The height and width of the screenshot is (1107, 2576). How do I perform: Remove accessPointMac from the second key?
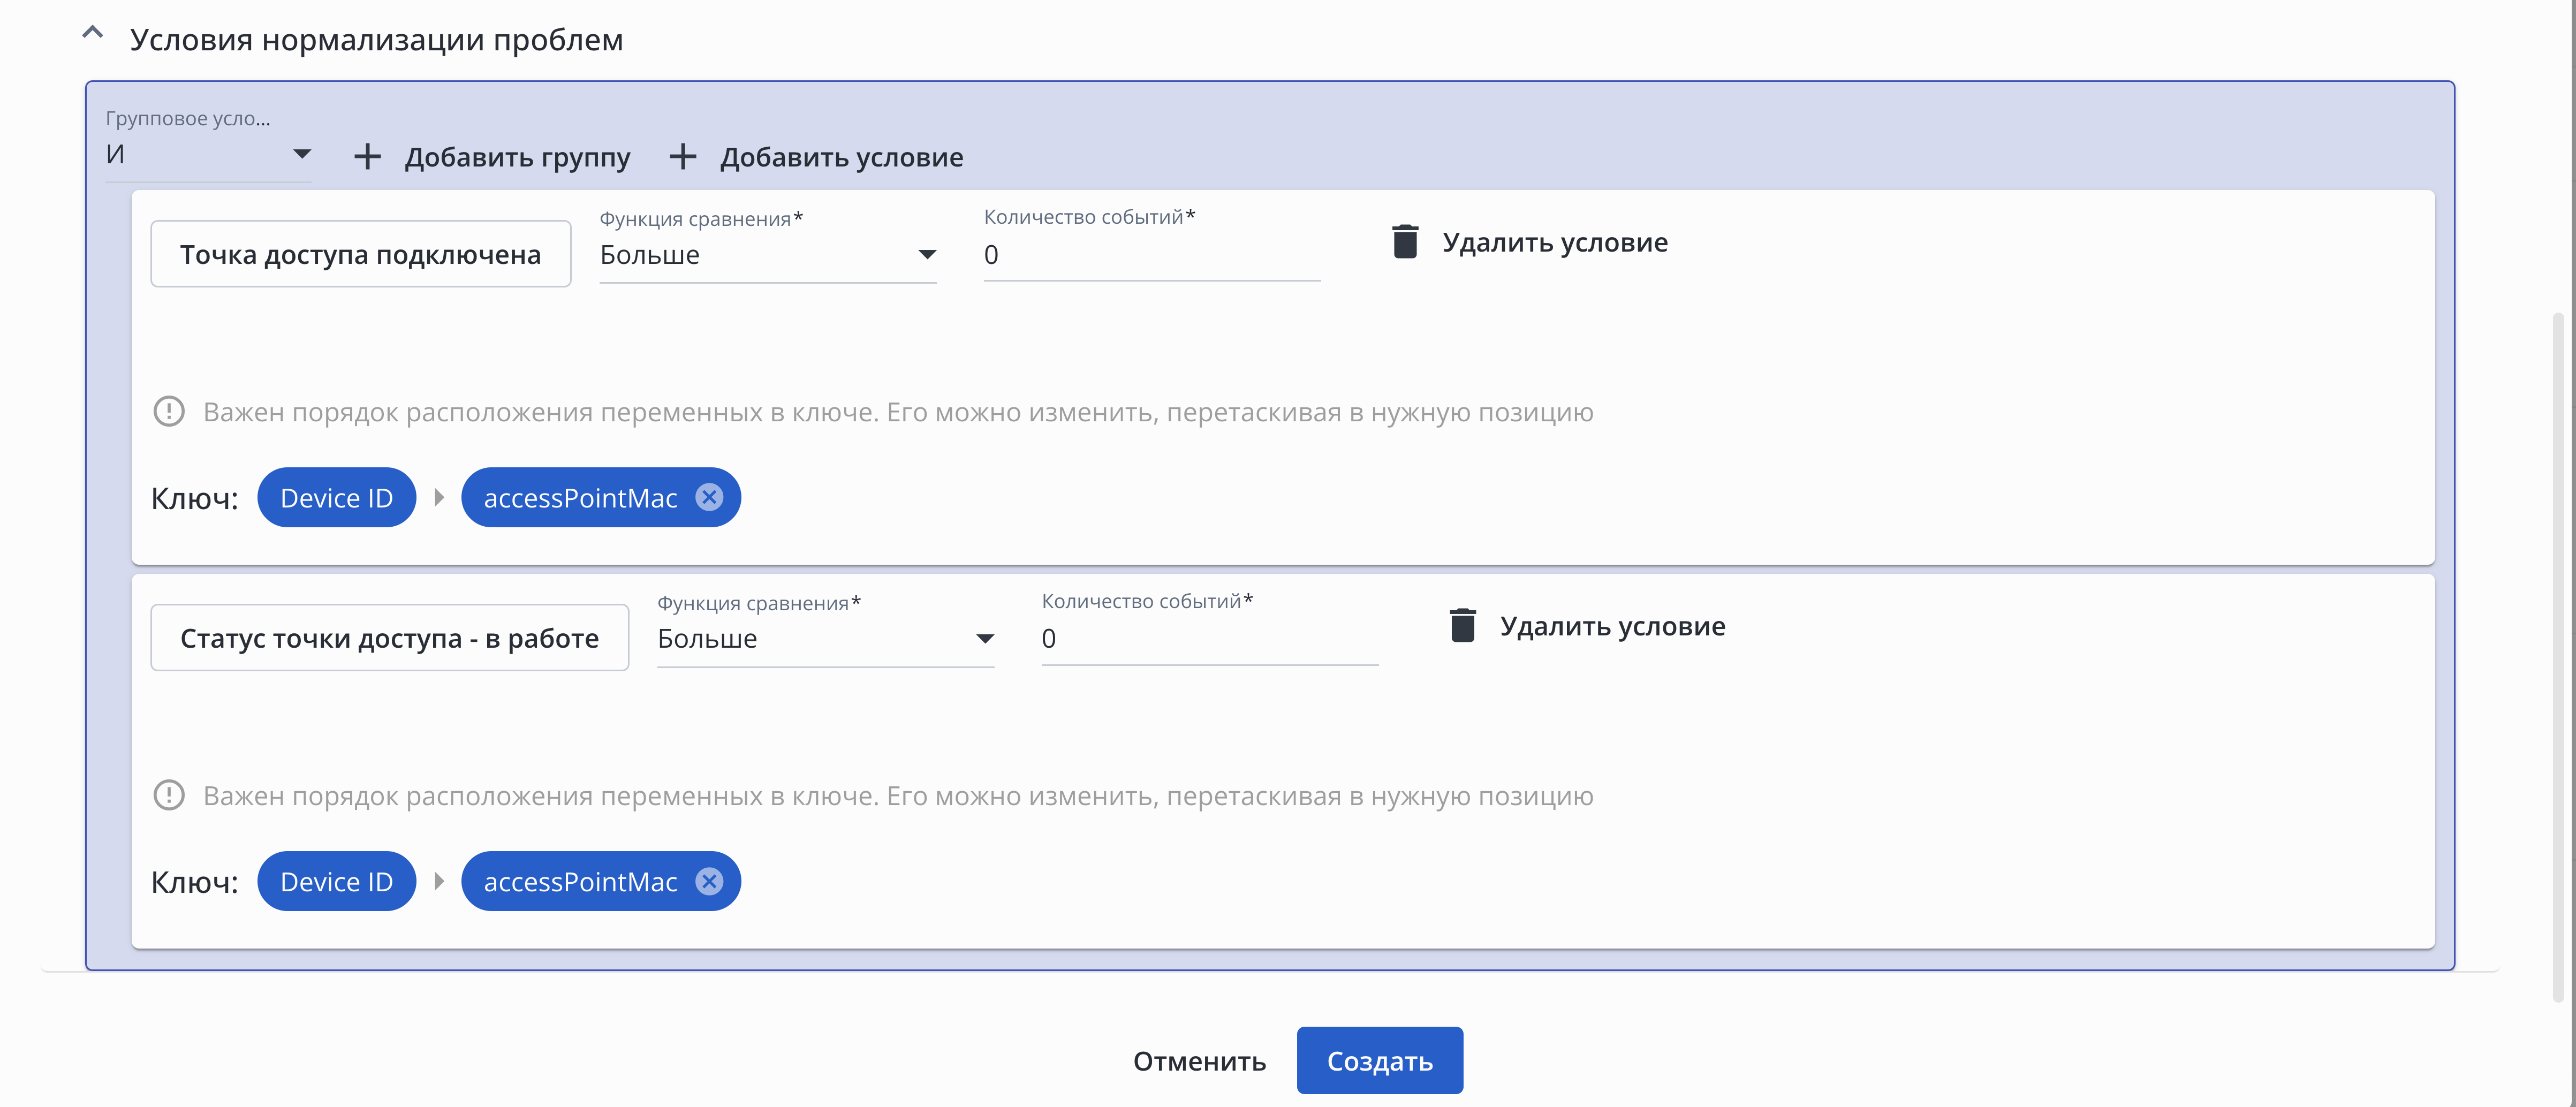[709, 881]
